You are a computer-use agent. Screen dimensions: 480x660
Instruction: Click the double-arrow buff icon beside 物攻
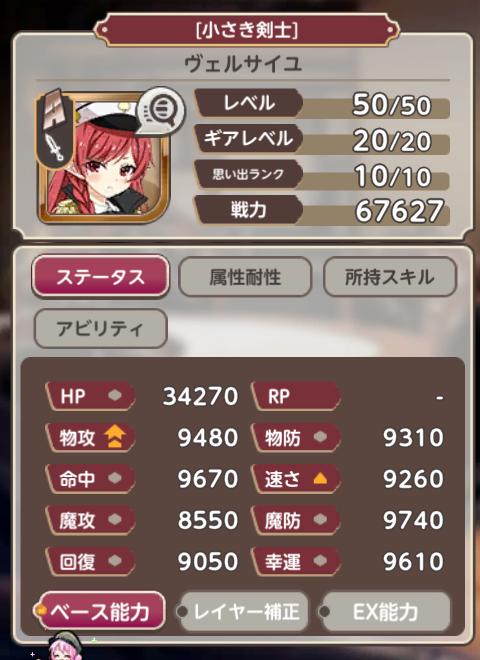point(115,436)
